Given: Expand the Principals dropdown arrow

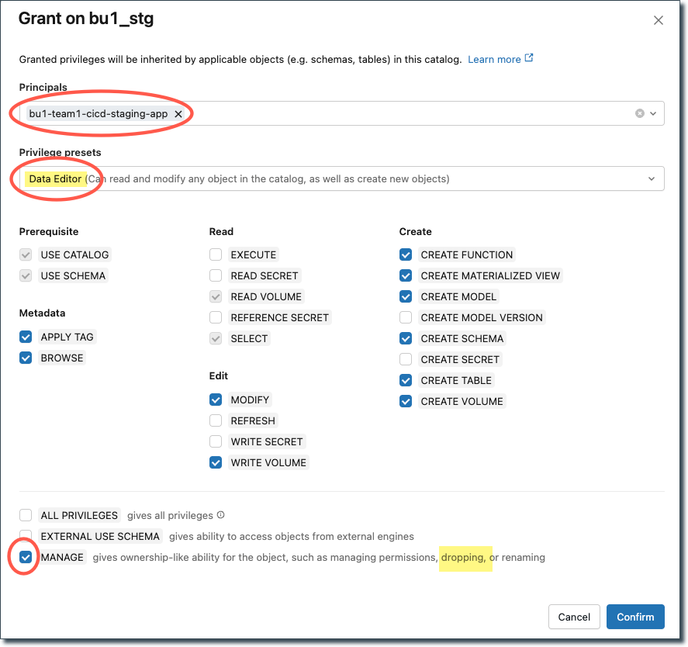Looking at the screenshot, I should [x=654, y=114].
